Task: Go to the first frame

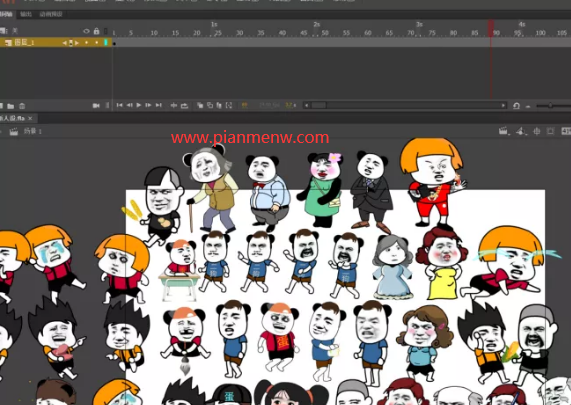Action: coord(119,105)
